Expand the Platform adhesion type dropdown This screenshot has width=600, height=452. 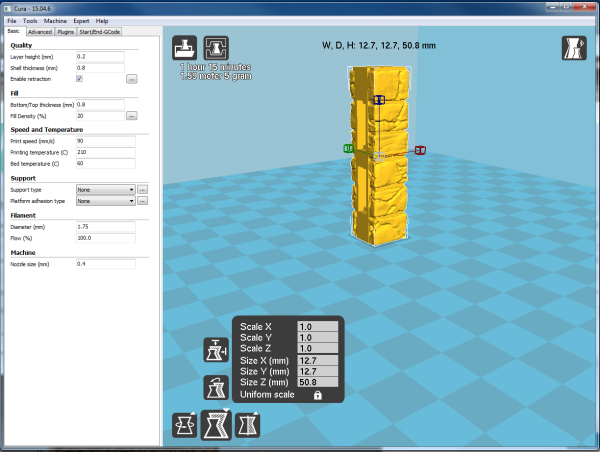pyautogui.click(x=105, y=200)
